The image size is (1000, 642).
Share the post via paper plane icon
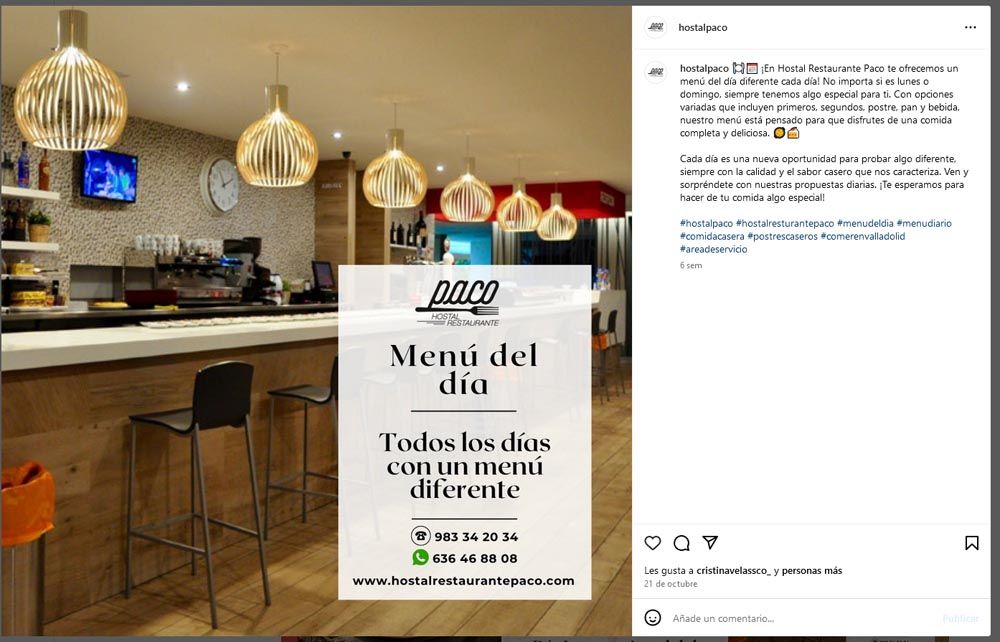[710, 542]
